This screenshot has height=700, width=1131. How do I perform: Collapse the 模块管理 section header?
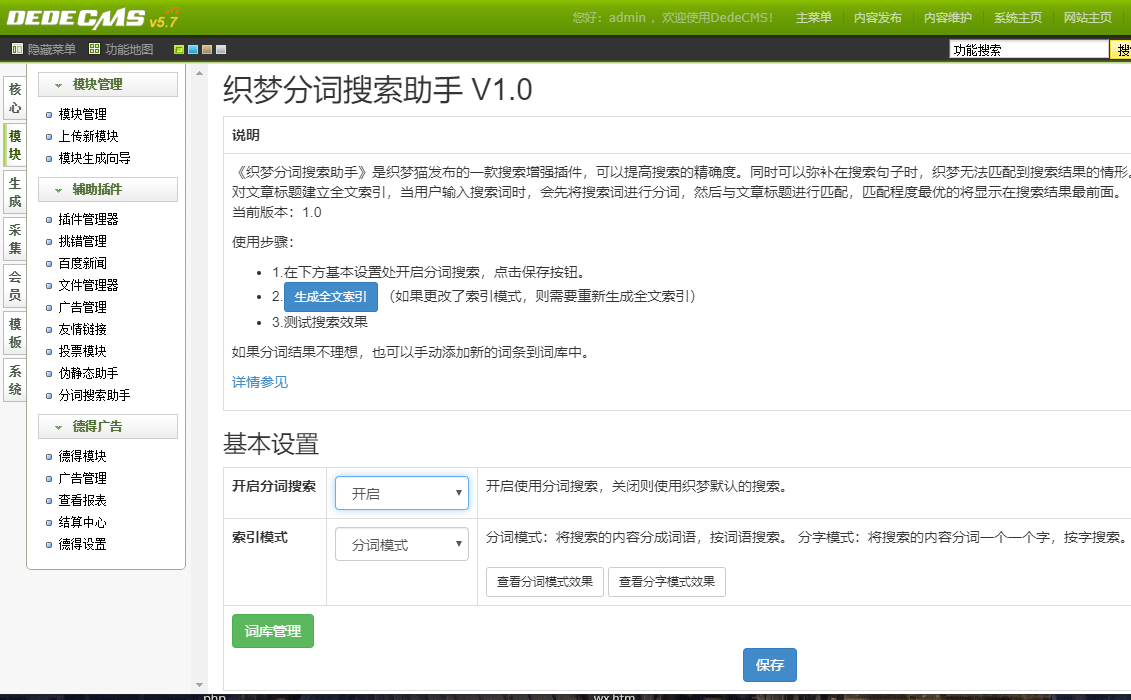point(107,84)
